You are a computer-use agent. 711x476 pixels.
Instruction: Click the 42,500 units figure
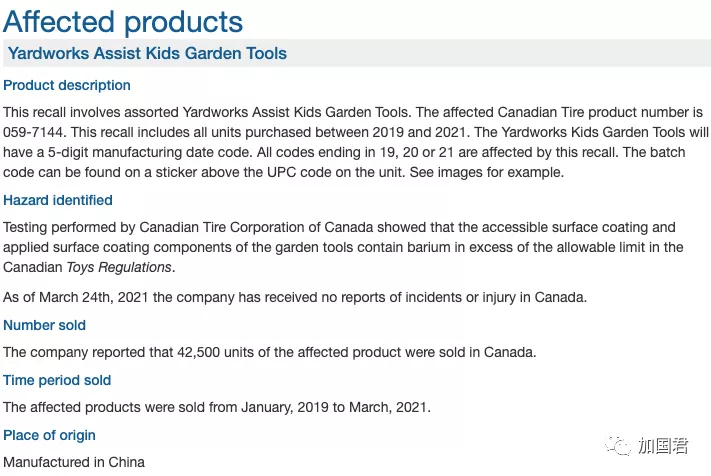click(x=215, y=352)
